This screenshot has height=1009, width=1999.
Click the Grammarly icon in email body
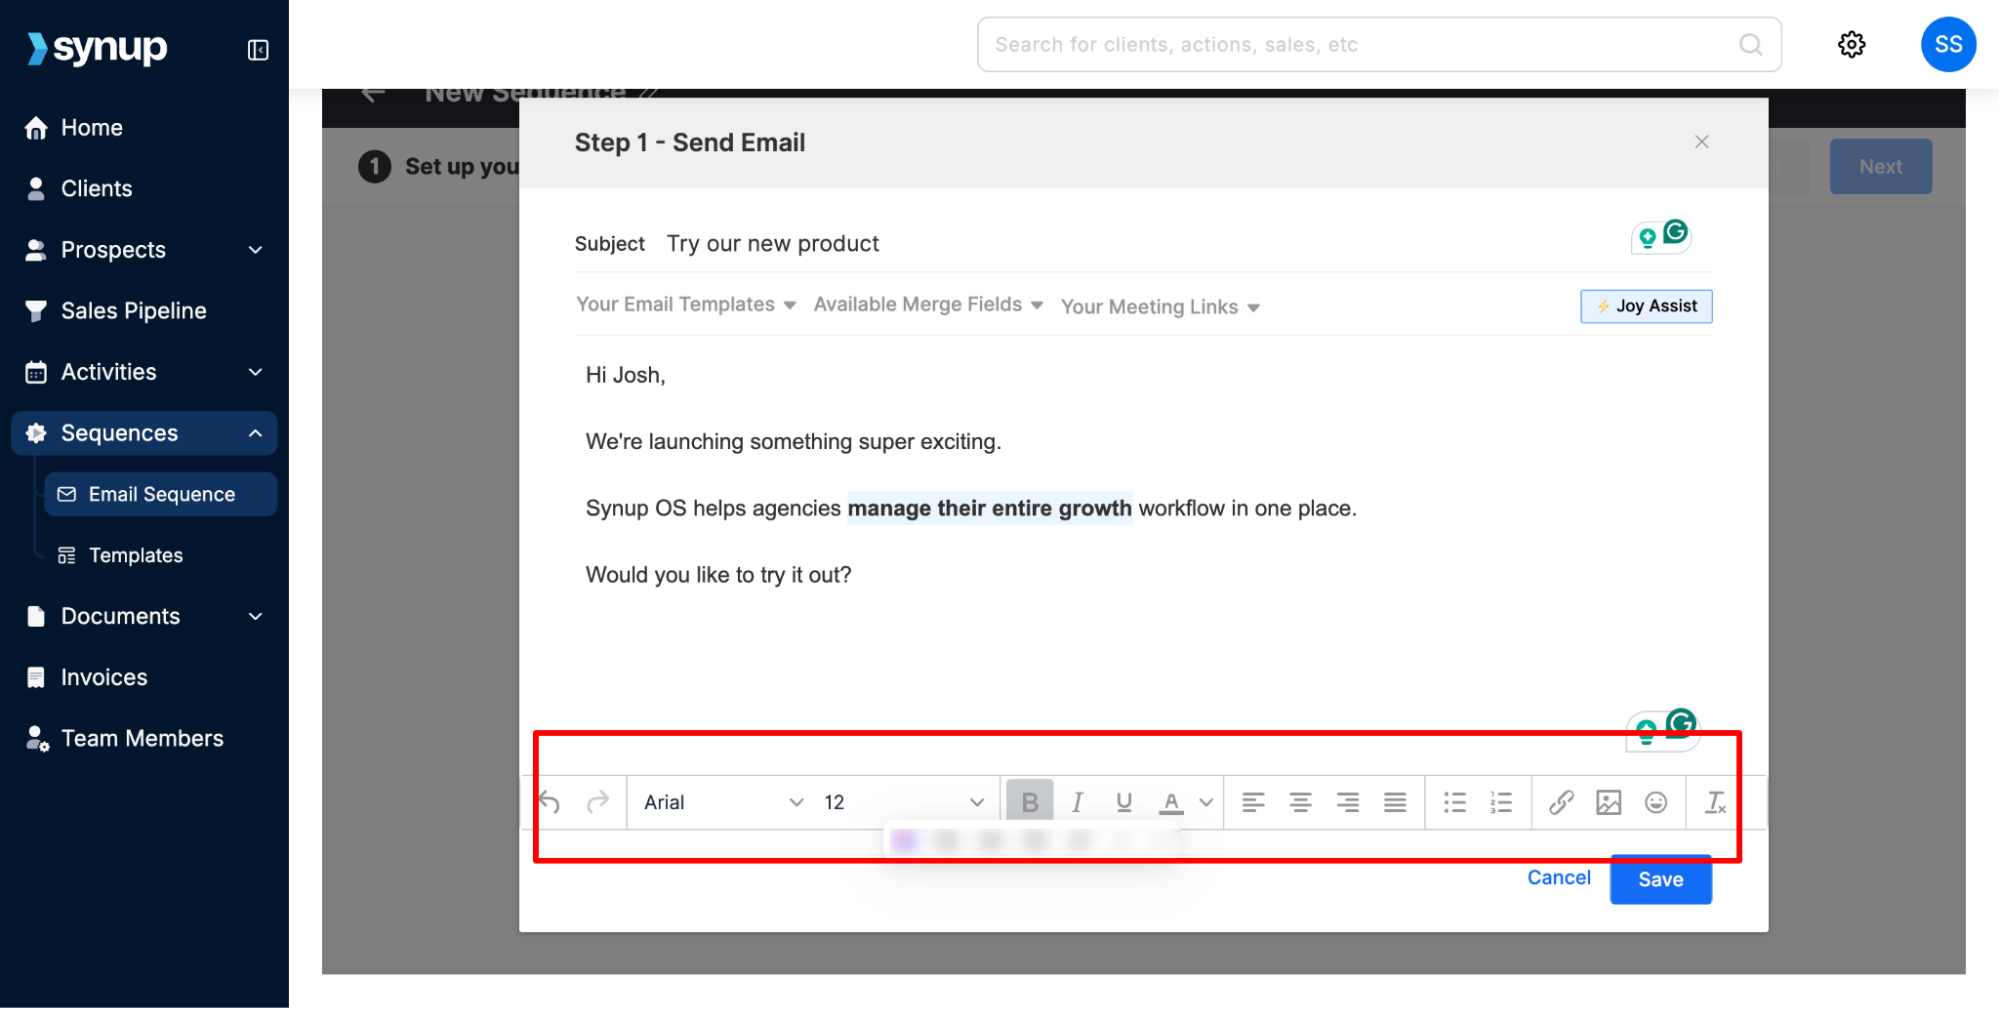pos(1681,722)
